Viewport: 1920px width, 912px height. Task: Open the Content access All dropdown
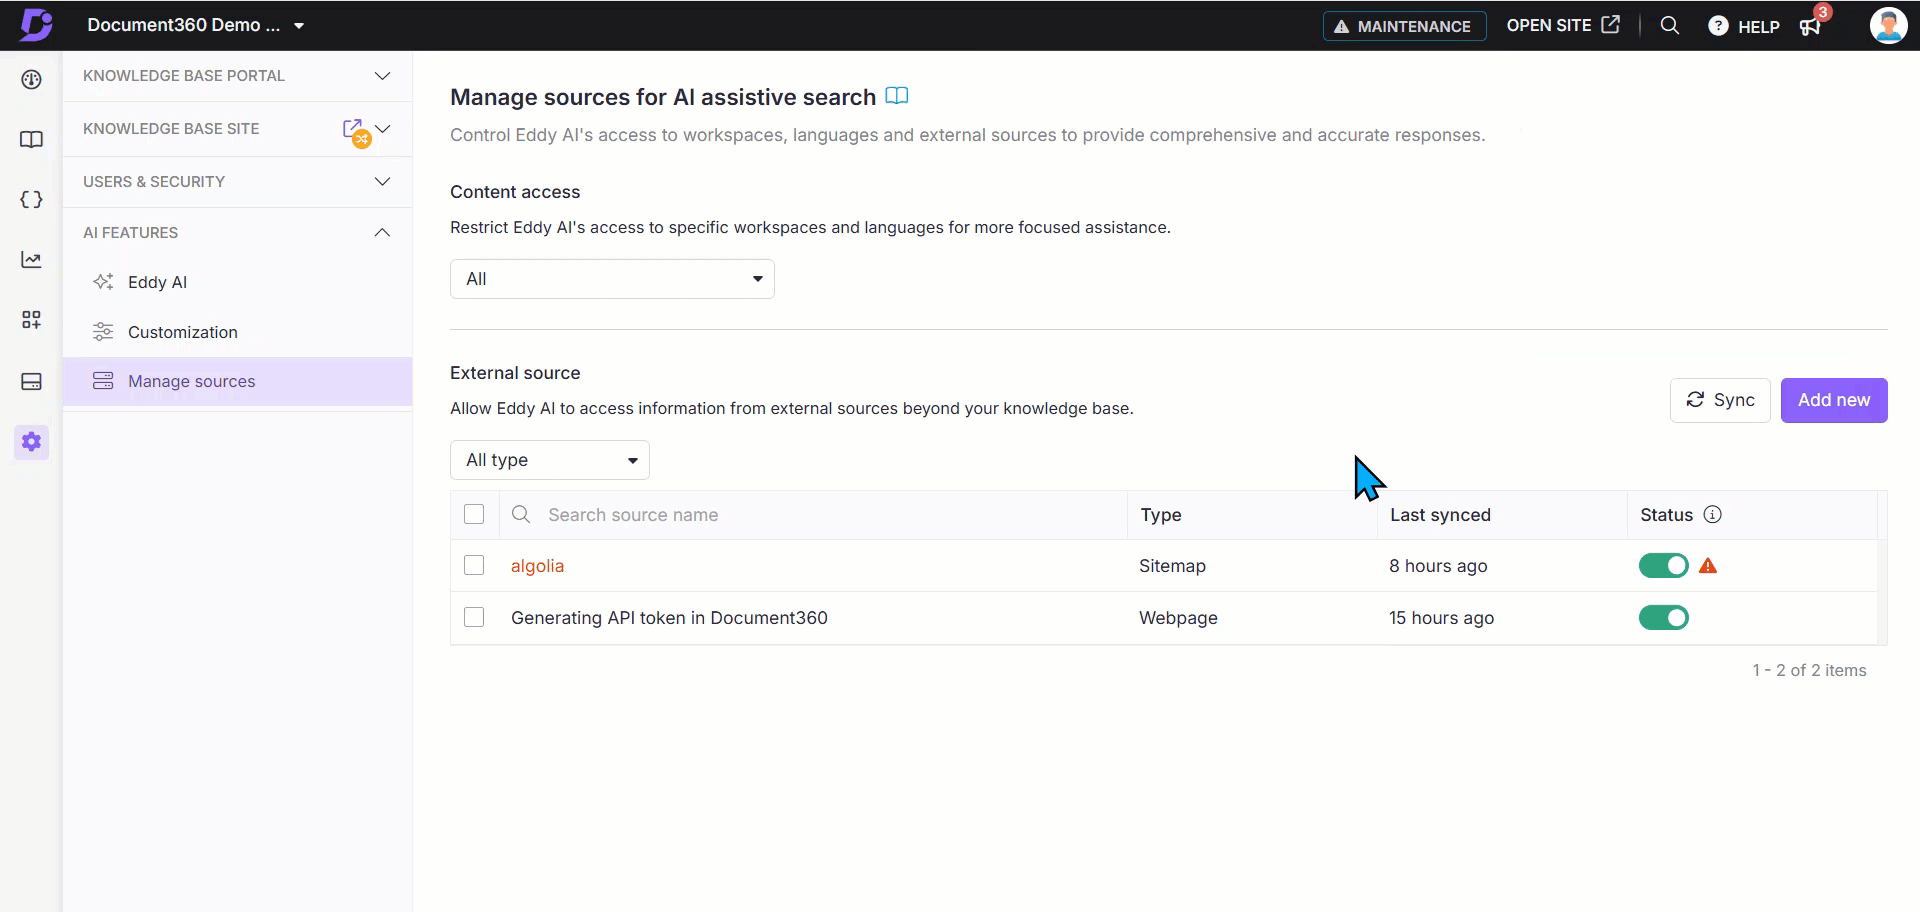coord(612,279)
